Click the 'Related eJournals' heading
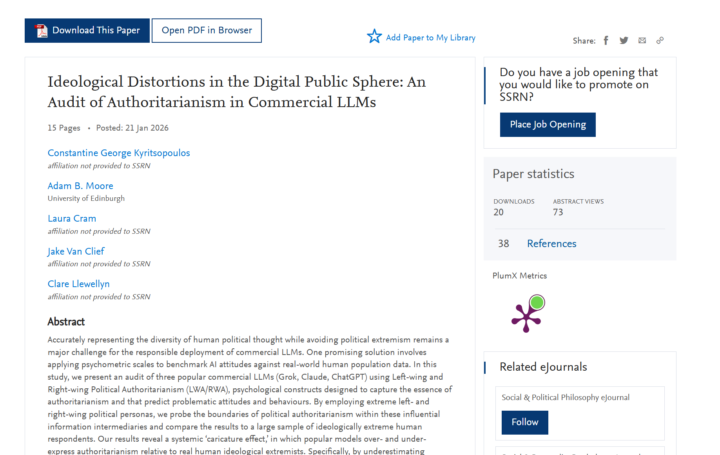This screenshot has height=455, width=720. point(543,367)
